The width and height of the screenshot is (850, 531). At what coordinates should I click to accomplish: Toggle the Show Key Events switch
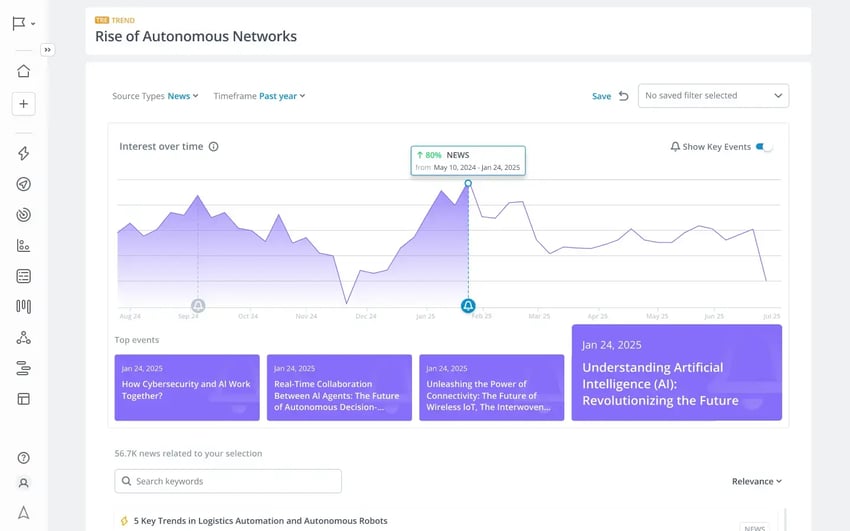click(x=764, y=147)
